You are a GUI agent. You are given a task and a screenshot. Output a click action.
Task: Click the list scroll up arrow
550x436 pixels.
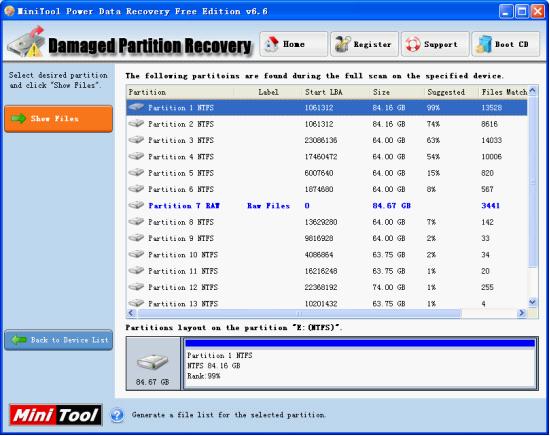[533, 91]
